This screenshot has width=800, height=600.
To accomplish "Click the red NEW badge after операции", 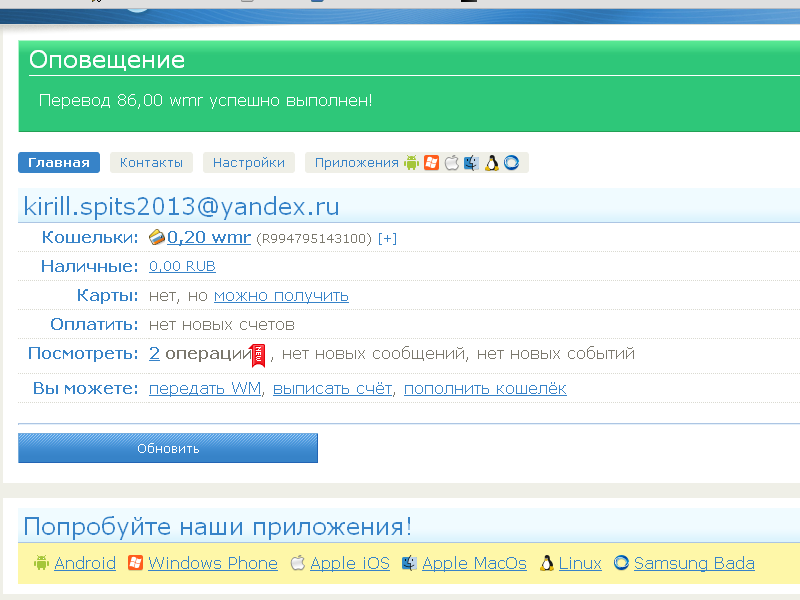I will [x=258, y=356].
